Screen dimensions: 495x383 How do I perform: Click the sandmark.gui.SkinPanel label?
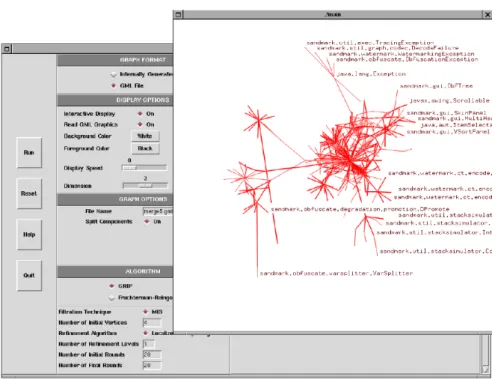click(x=446, y=113)
